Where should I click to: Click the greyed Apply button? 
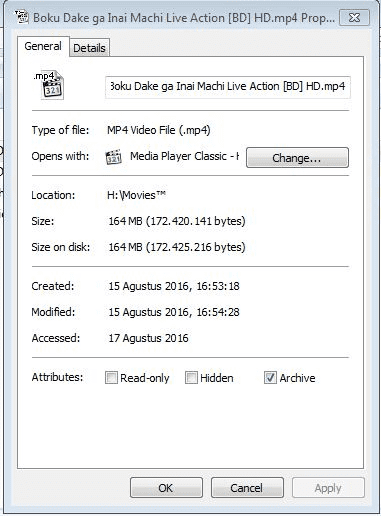coord(328,488)
